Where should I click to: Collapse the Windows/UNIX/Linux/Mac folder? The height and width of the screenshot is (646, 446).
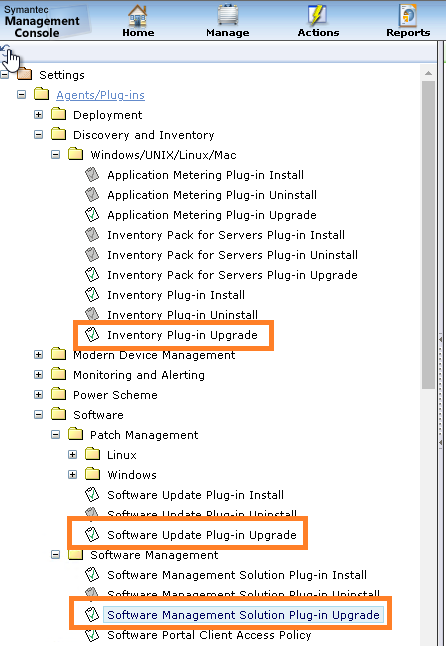[x=55, y=154]
